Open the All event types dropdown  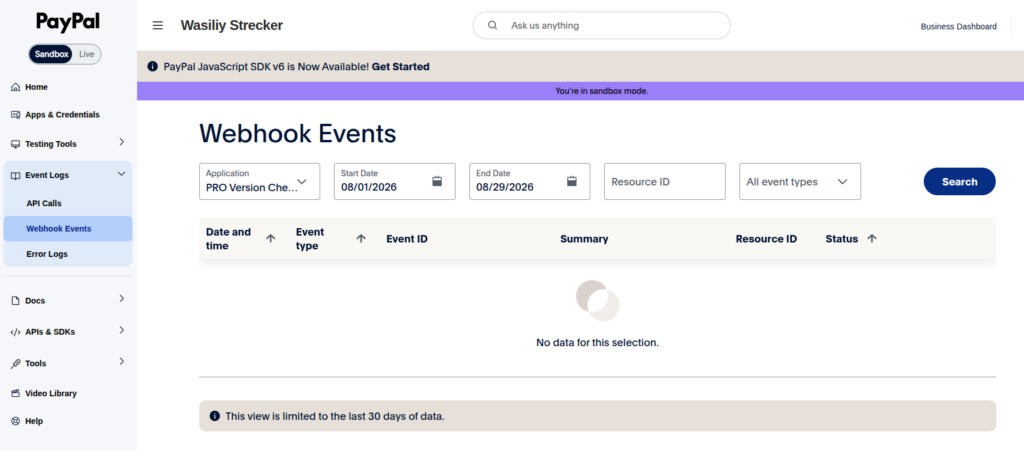point(800,181)
